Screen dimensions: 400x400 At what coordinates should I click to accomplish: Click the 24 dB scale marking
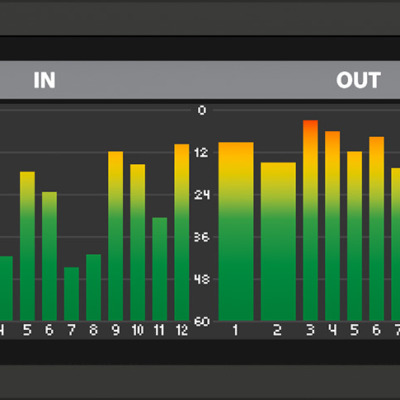click(202, 195)
